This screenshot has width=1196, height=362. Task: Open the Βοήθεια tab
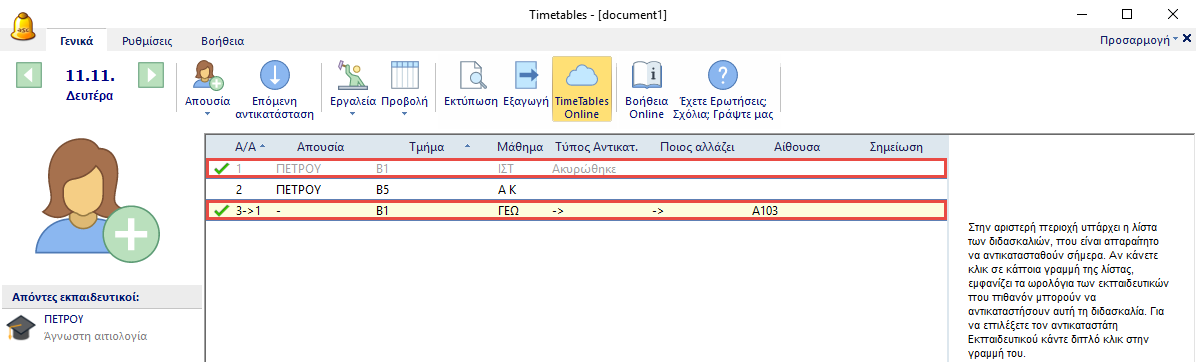pyautogui.click(x=222, y=40)
